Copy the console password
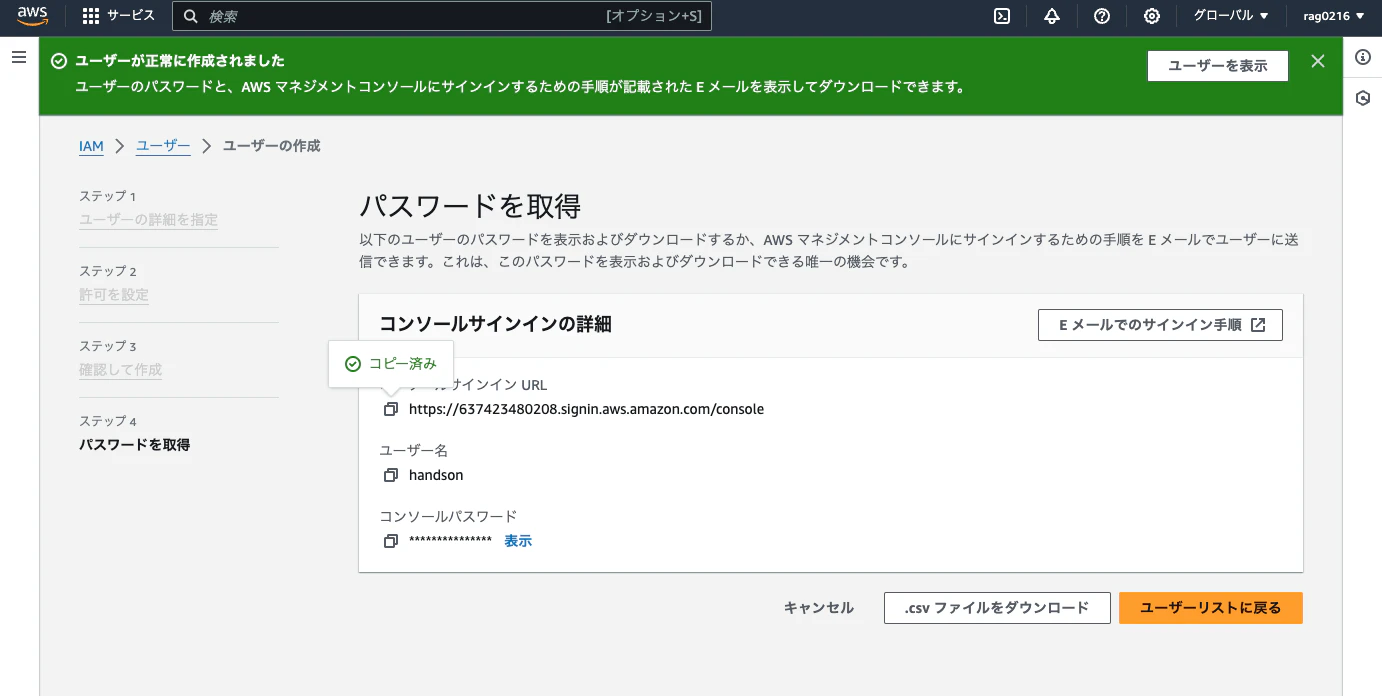This screenshot has height=696, width=1382. [391, 541]
